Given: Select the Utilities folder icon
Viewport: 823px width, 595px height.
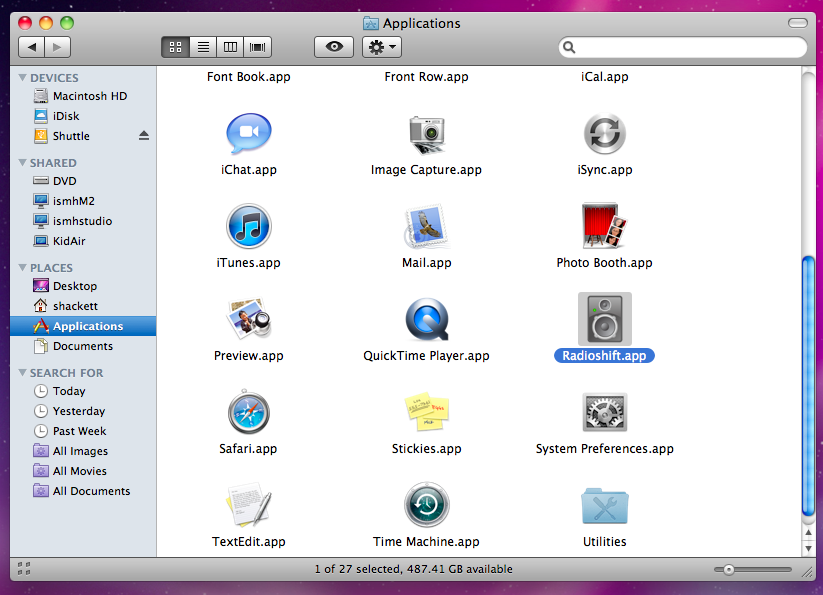Looking at the screenshot, I should (605, 506).
